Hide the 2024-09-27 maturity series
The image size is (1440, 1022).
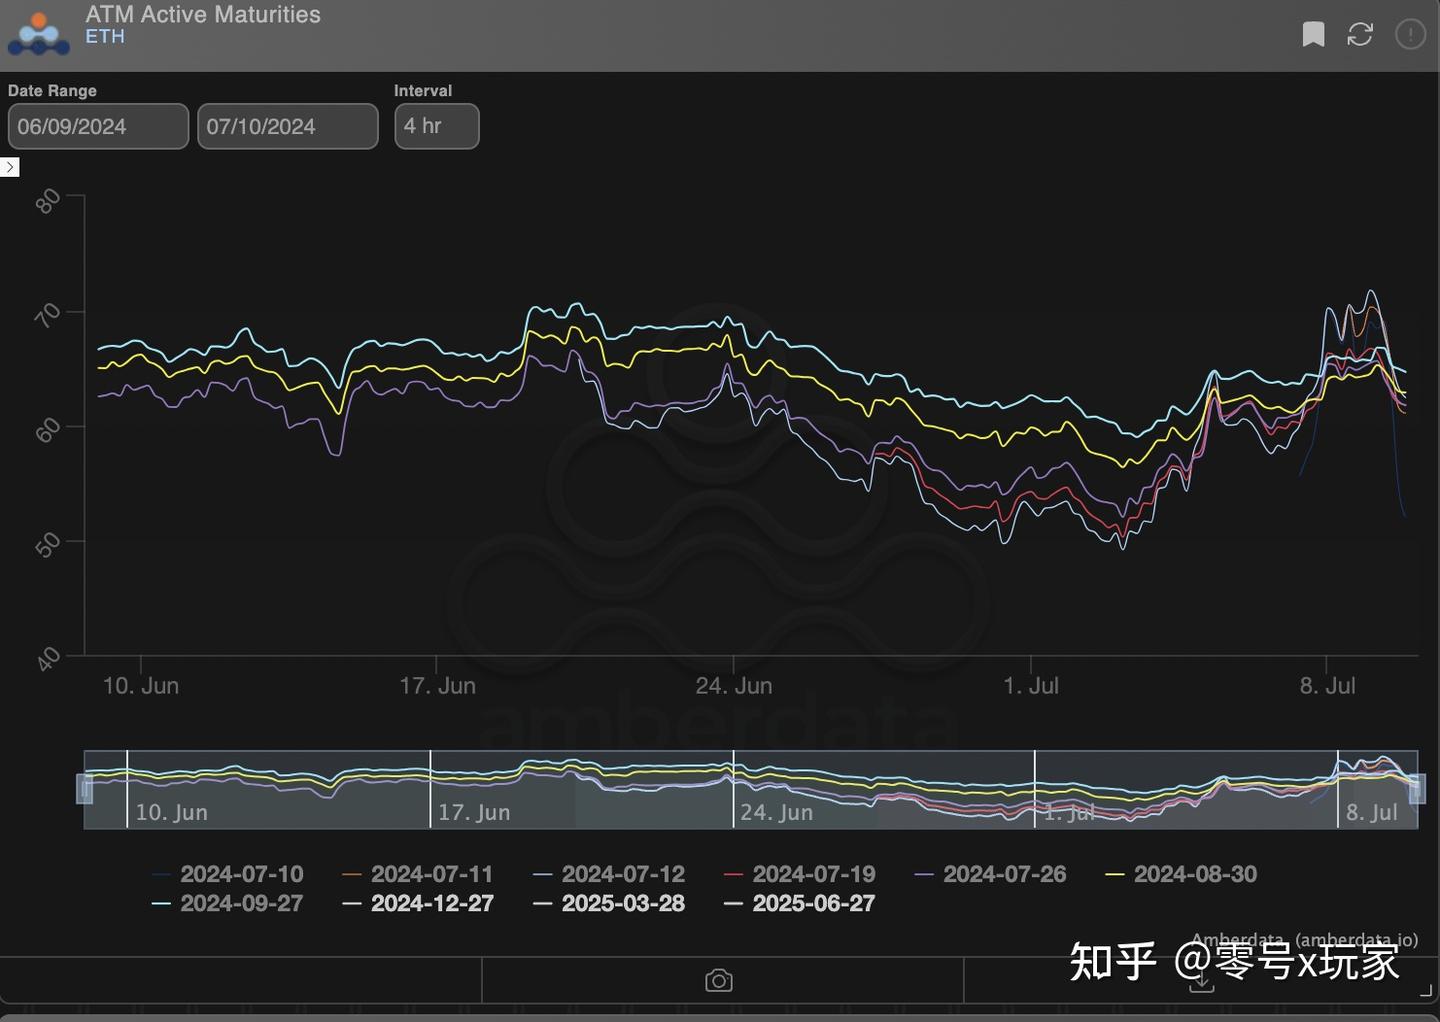click(242, 903)
